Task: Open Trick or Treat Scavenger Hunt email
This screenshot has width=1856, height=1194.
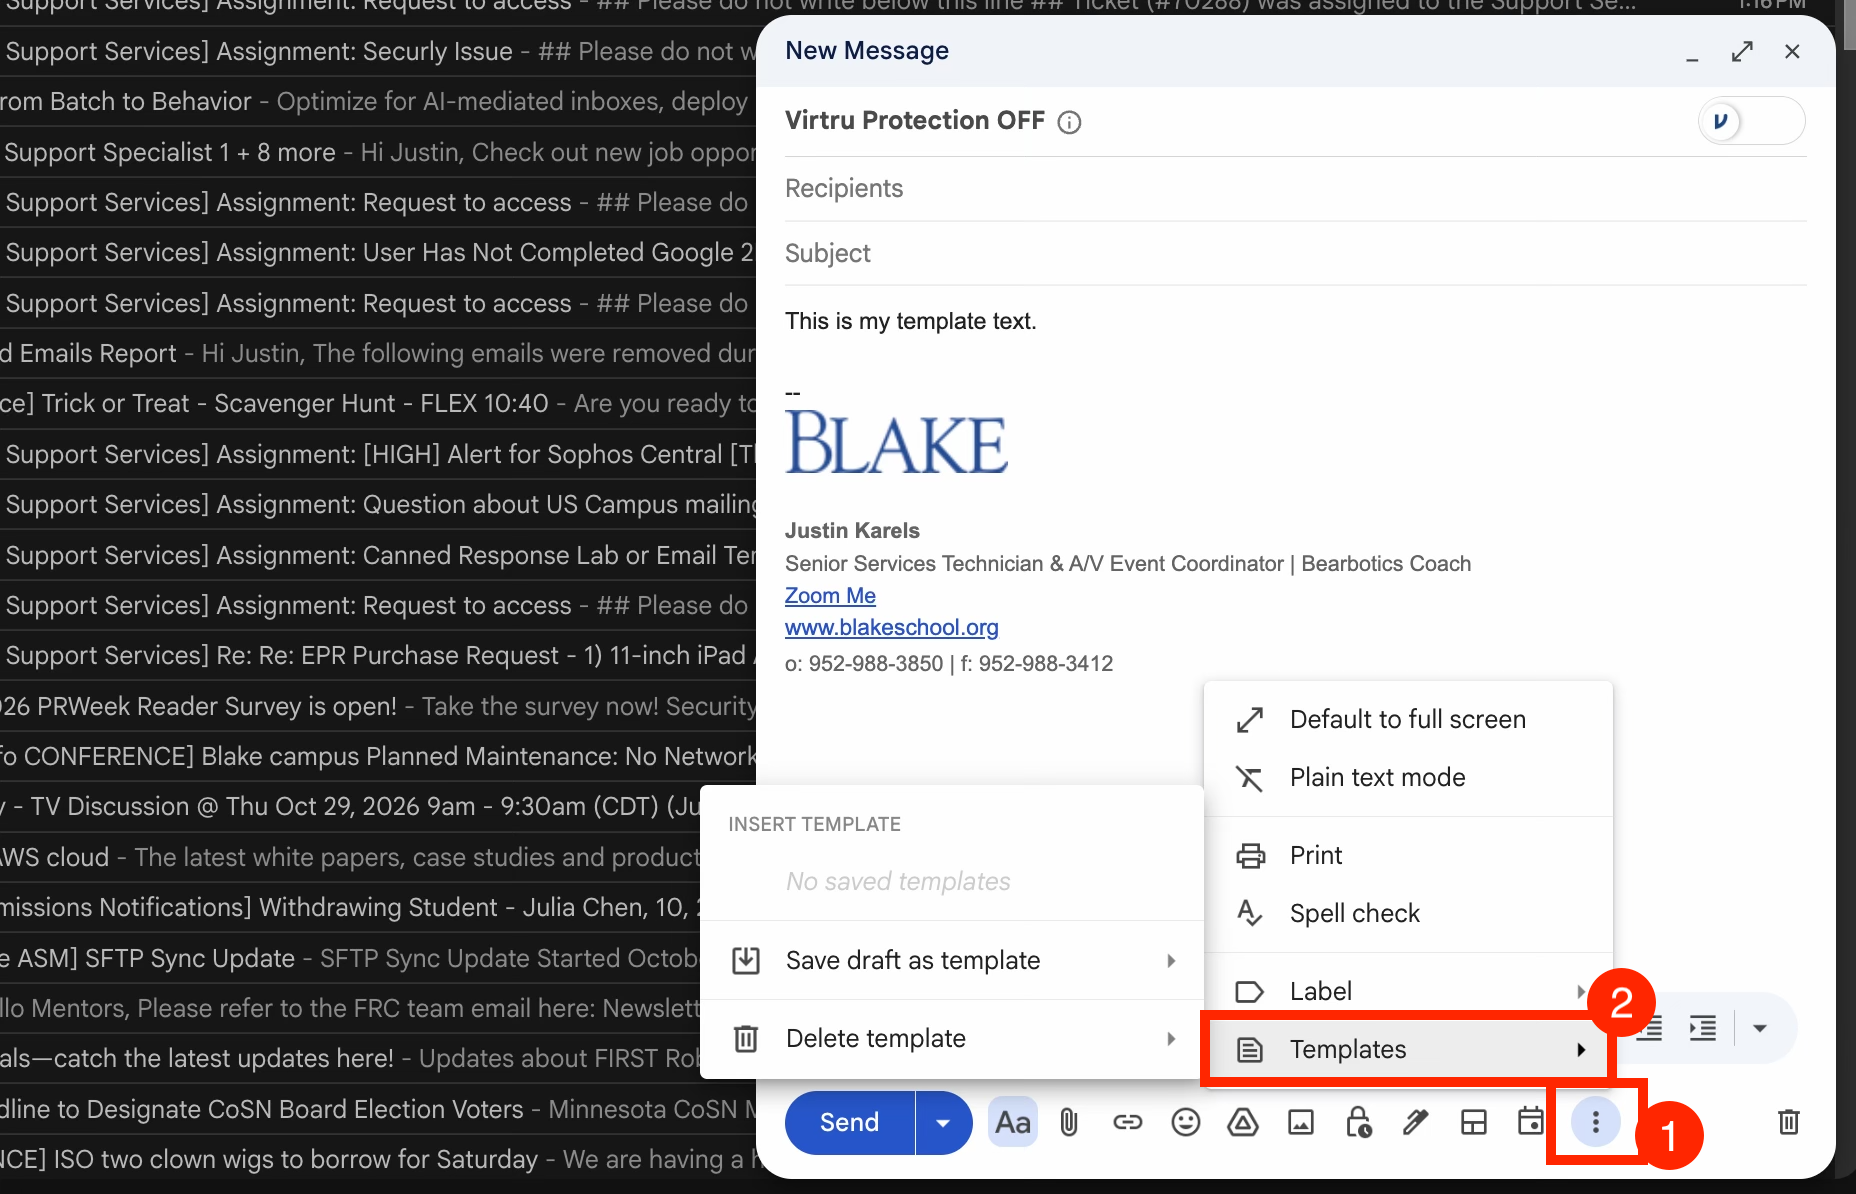Action: click(378, 403)
